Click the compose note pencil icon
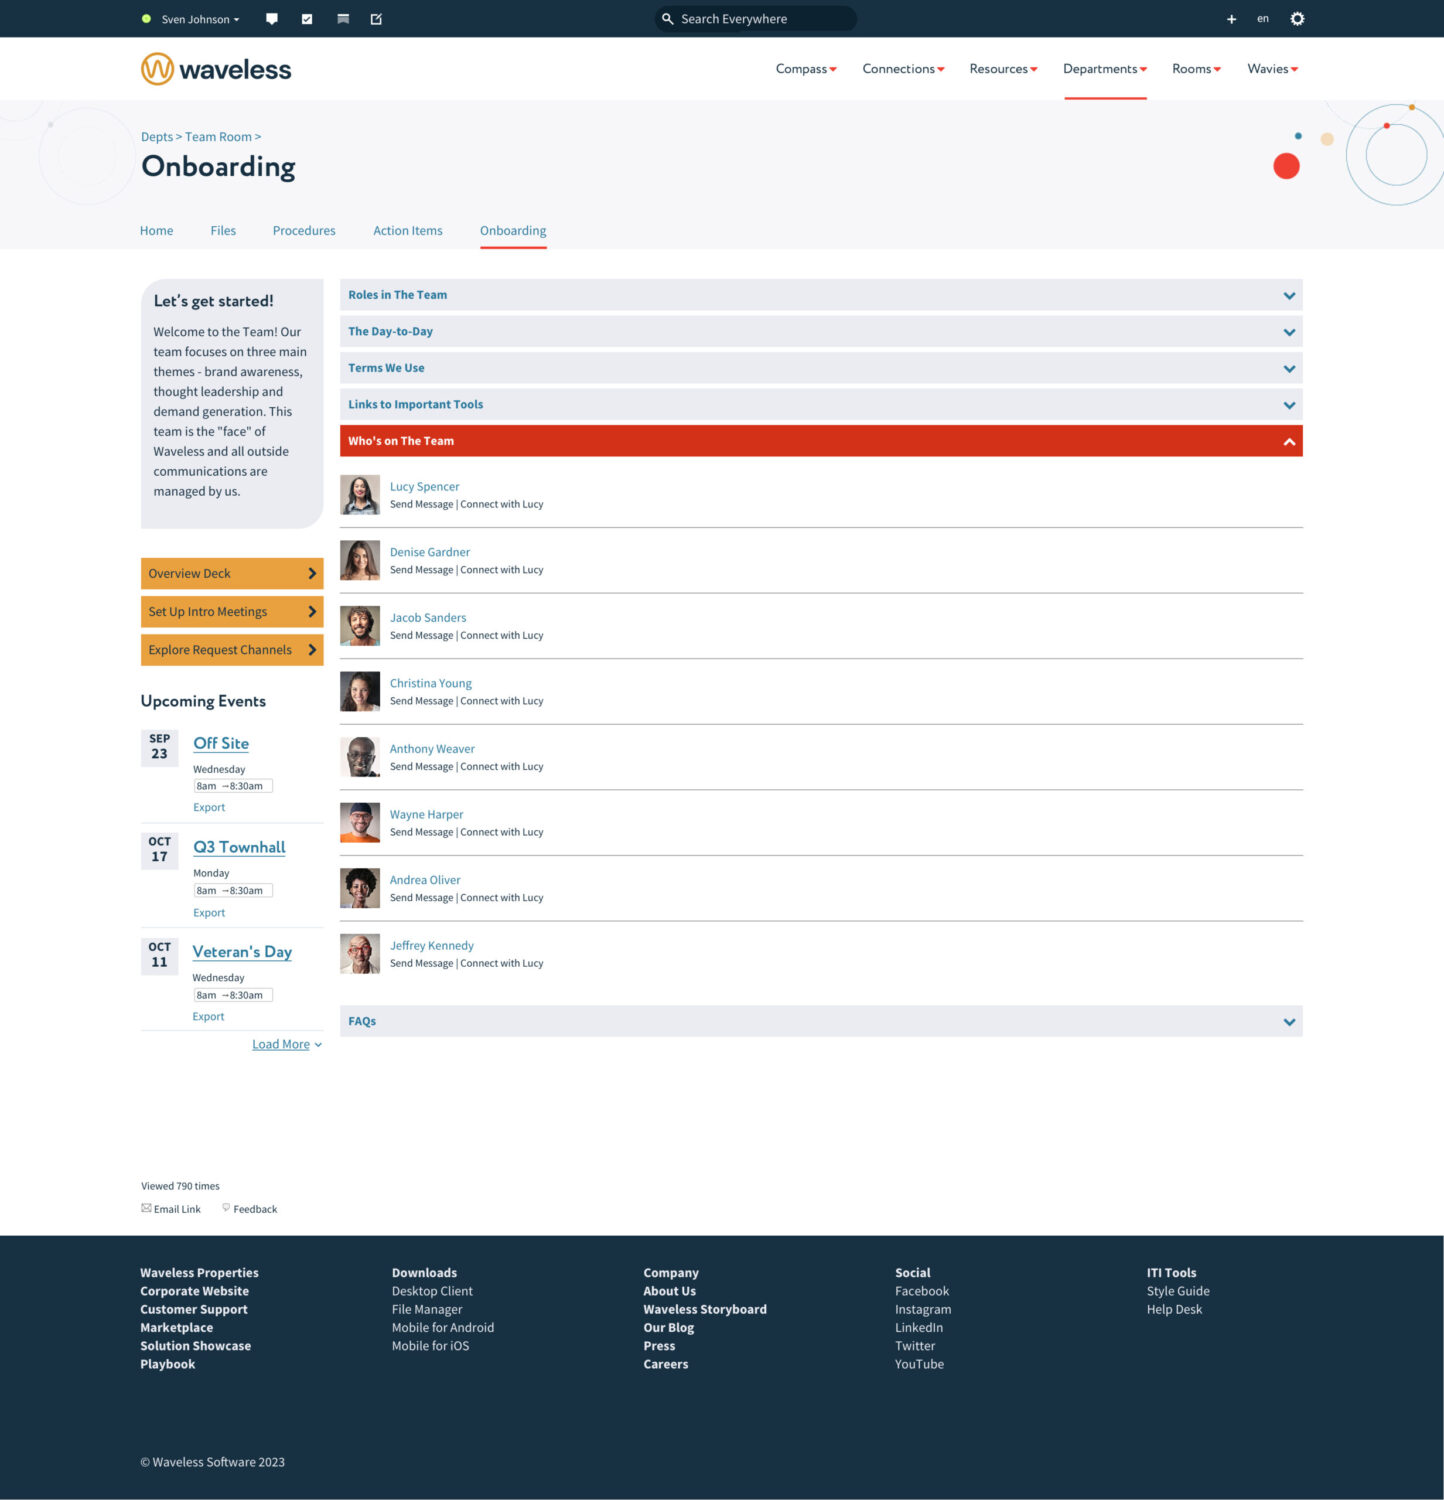1444x1500 pixels. [x=377, y=19]
